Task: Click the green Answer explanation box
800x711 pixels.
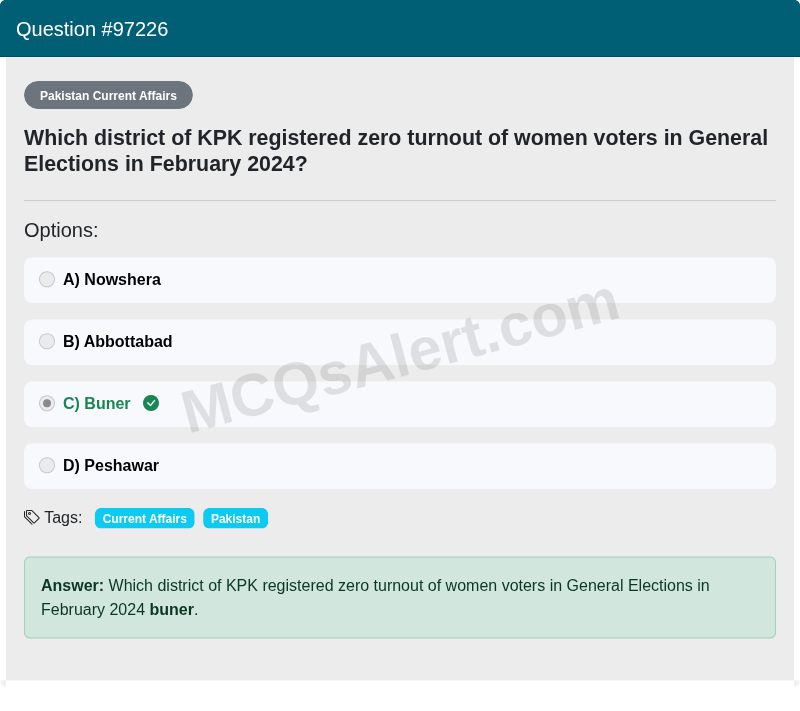Action: 400,597
